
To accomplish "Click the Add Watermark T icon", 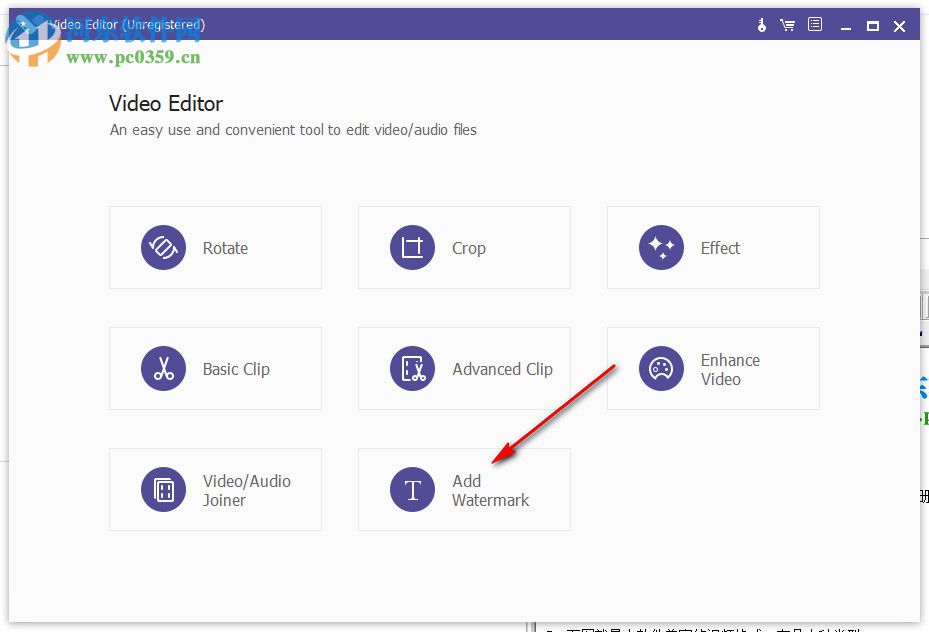I will coord(412,489).
